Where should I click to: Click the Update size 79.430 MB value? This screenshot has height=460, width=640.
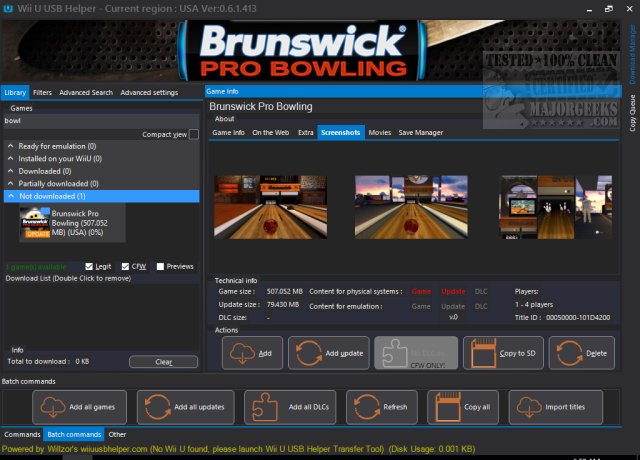click(x=283, y=304)
